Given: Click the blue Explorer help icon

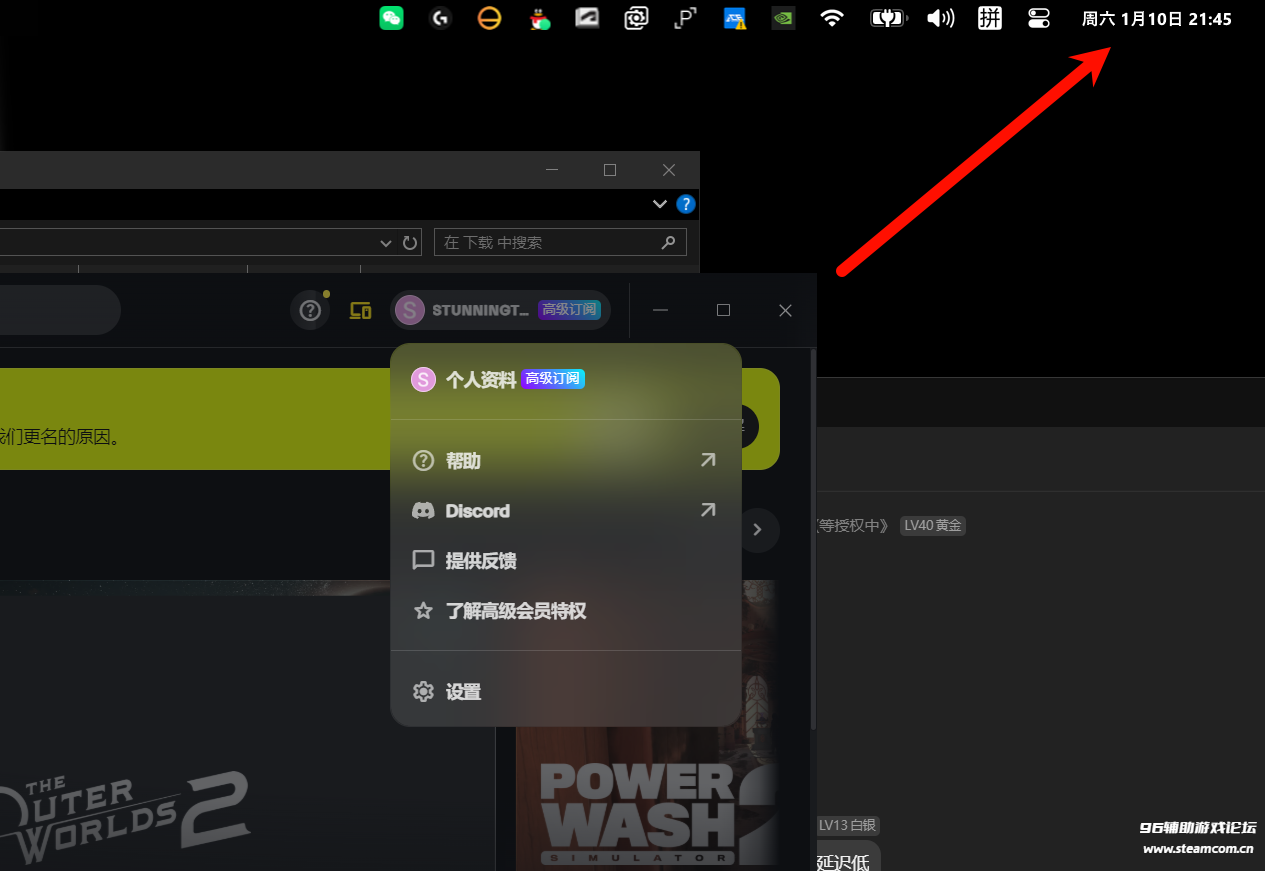Looking at the screenshot, I should (x=685, y=204).
